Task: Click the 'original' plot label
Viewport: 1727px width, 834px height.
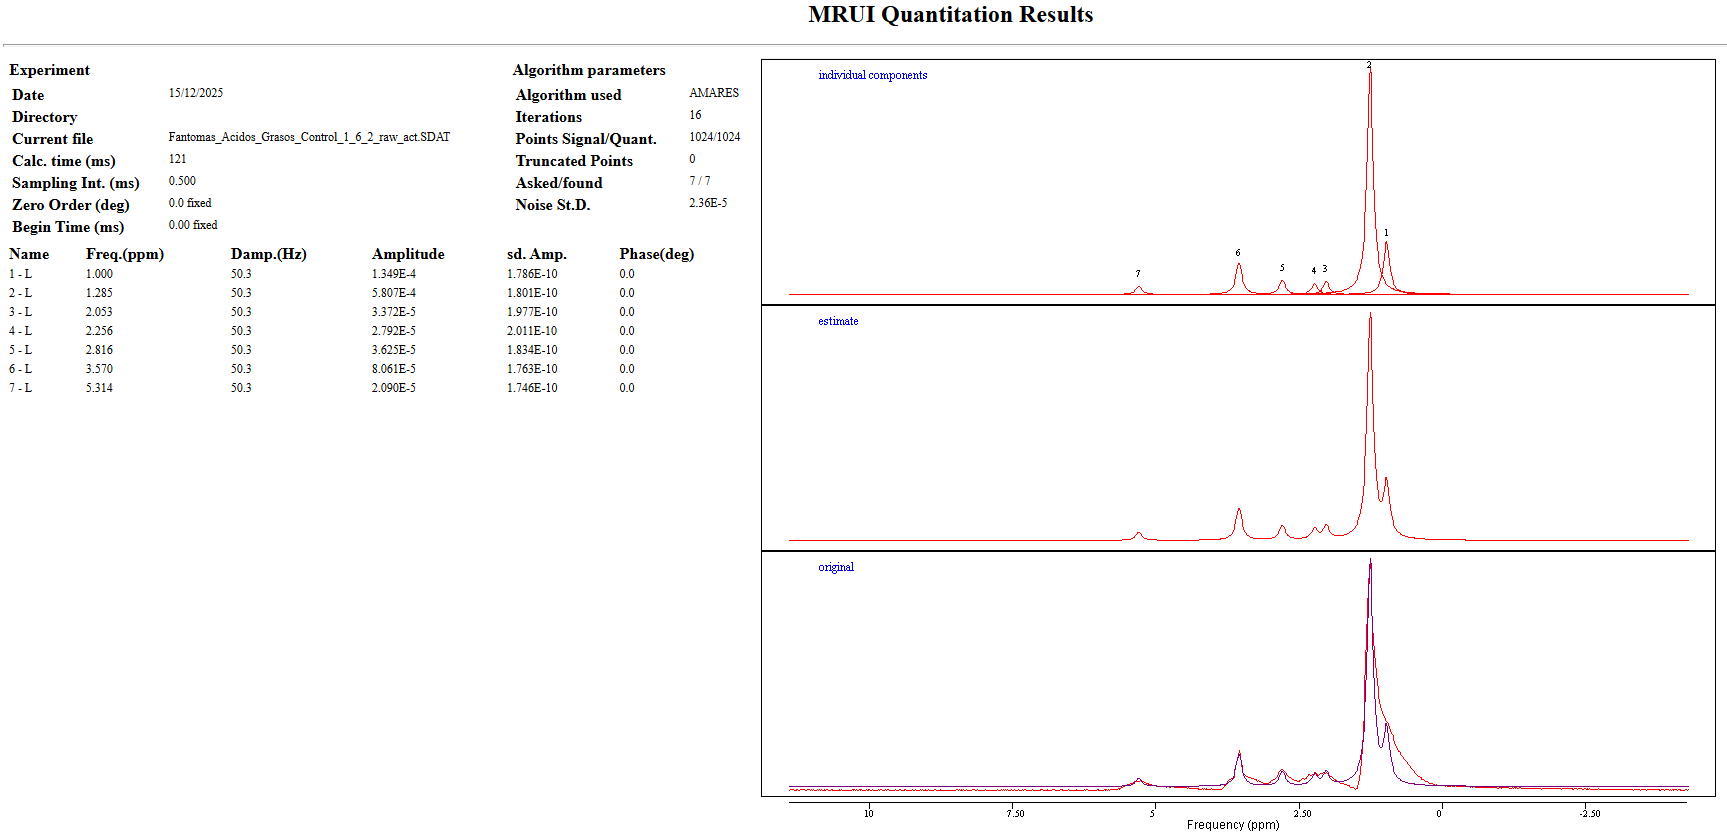Action: (x=836, y=567)
